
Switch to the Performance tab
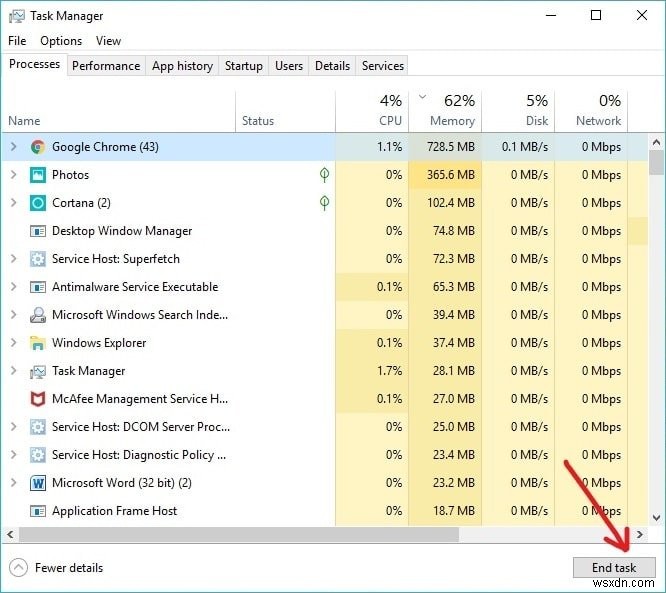[106, 66]
